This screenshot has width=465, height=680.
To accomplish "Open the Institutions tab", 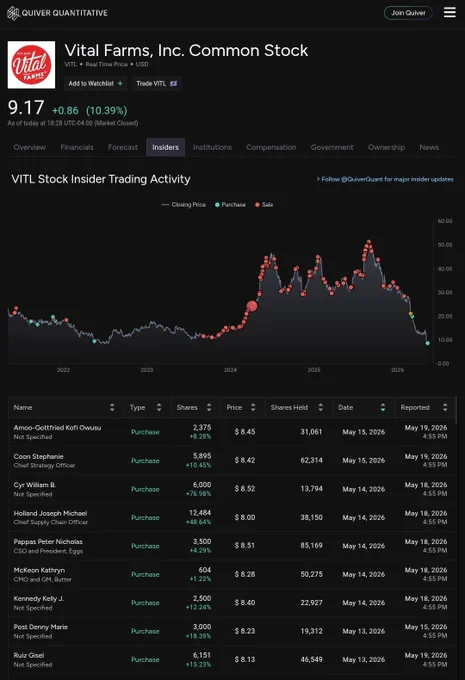I will tap(212, 147).
